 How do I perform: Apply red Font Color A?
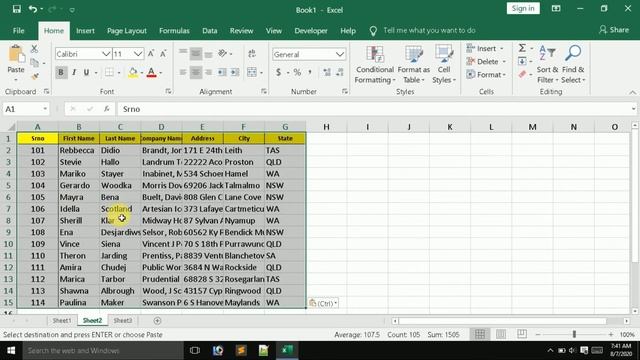point(151,72)
